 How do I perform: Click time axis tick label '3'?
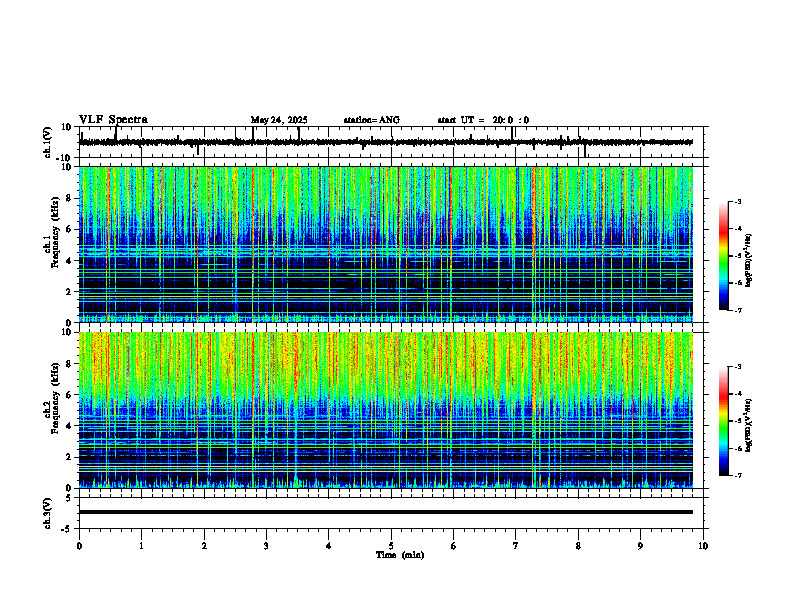click(266, 546)
